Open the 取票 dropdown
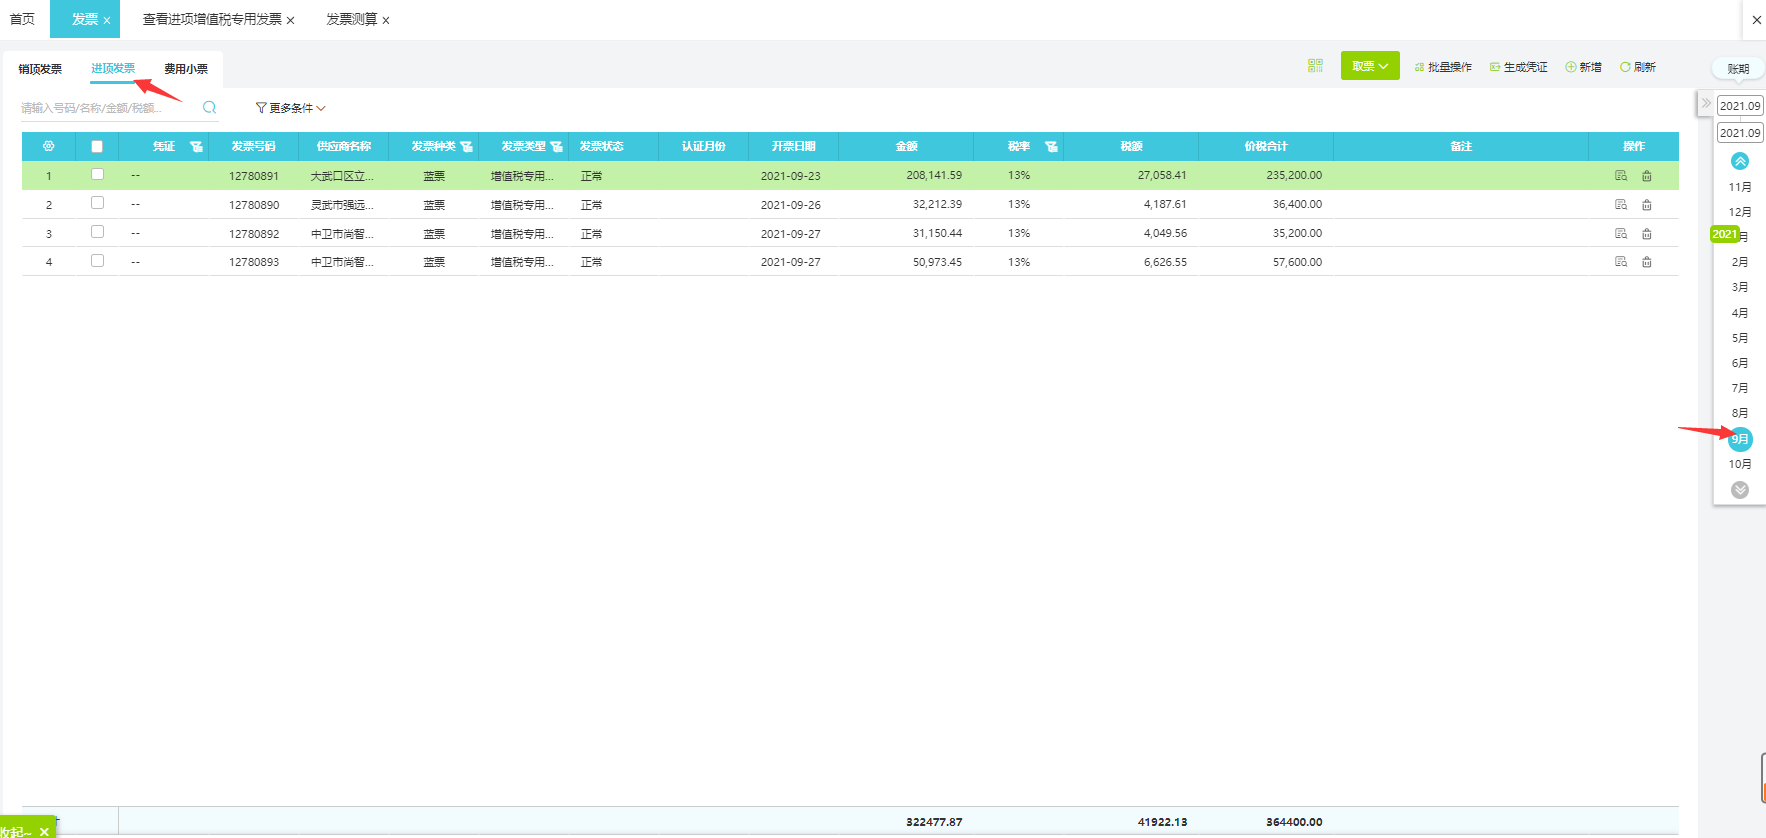The image size is (1766, 838). point(1369,66)
